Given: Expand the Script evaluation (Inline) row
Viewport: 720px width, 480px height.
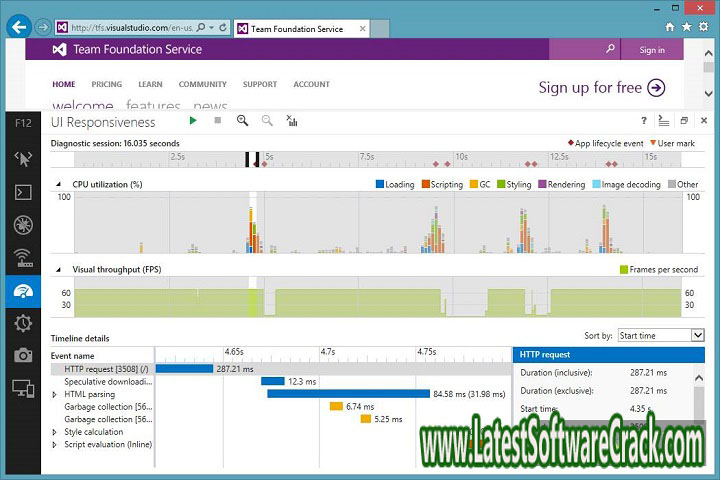Looking at the screenshot, I should (x=55, y=445).
